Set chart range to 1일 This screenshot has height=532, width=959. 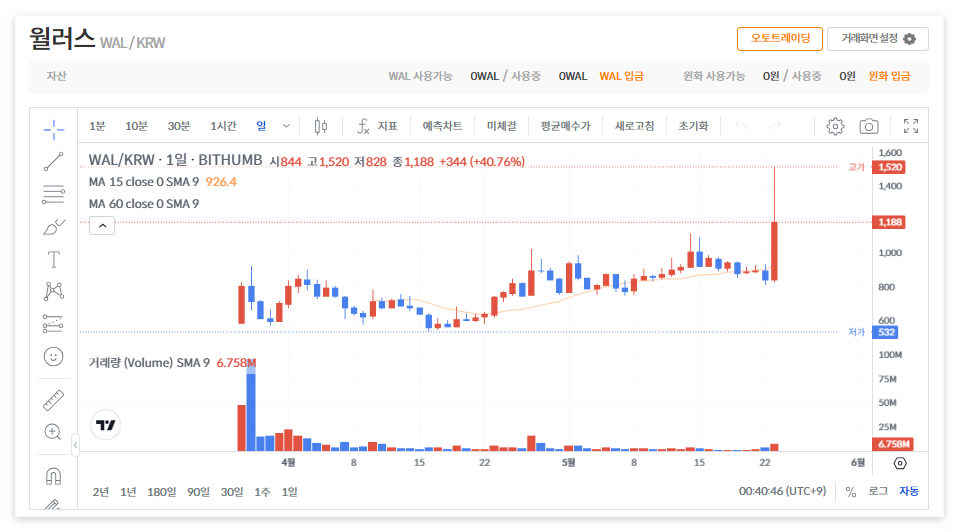289,492
